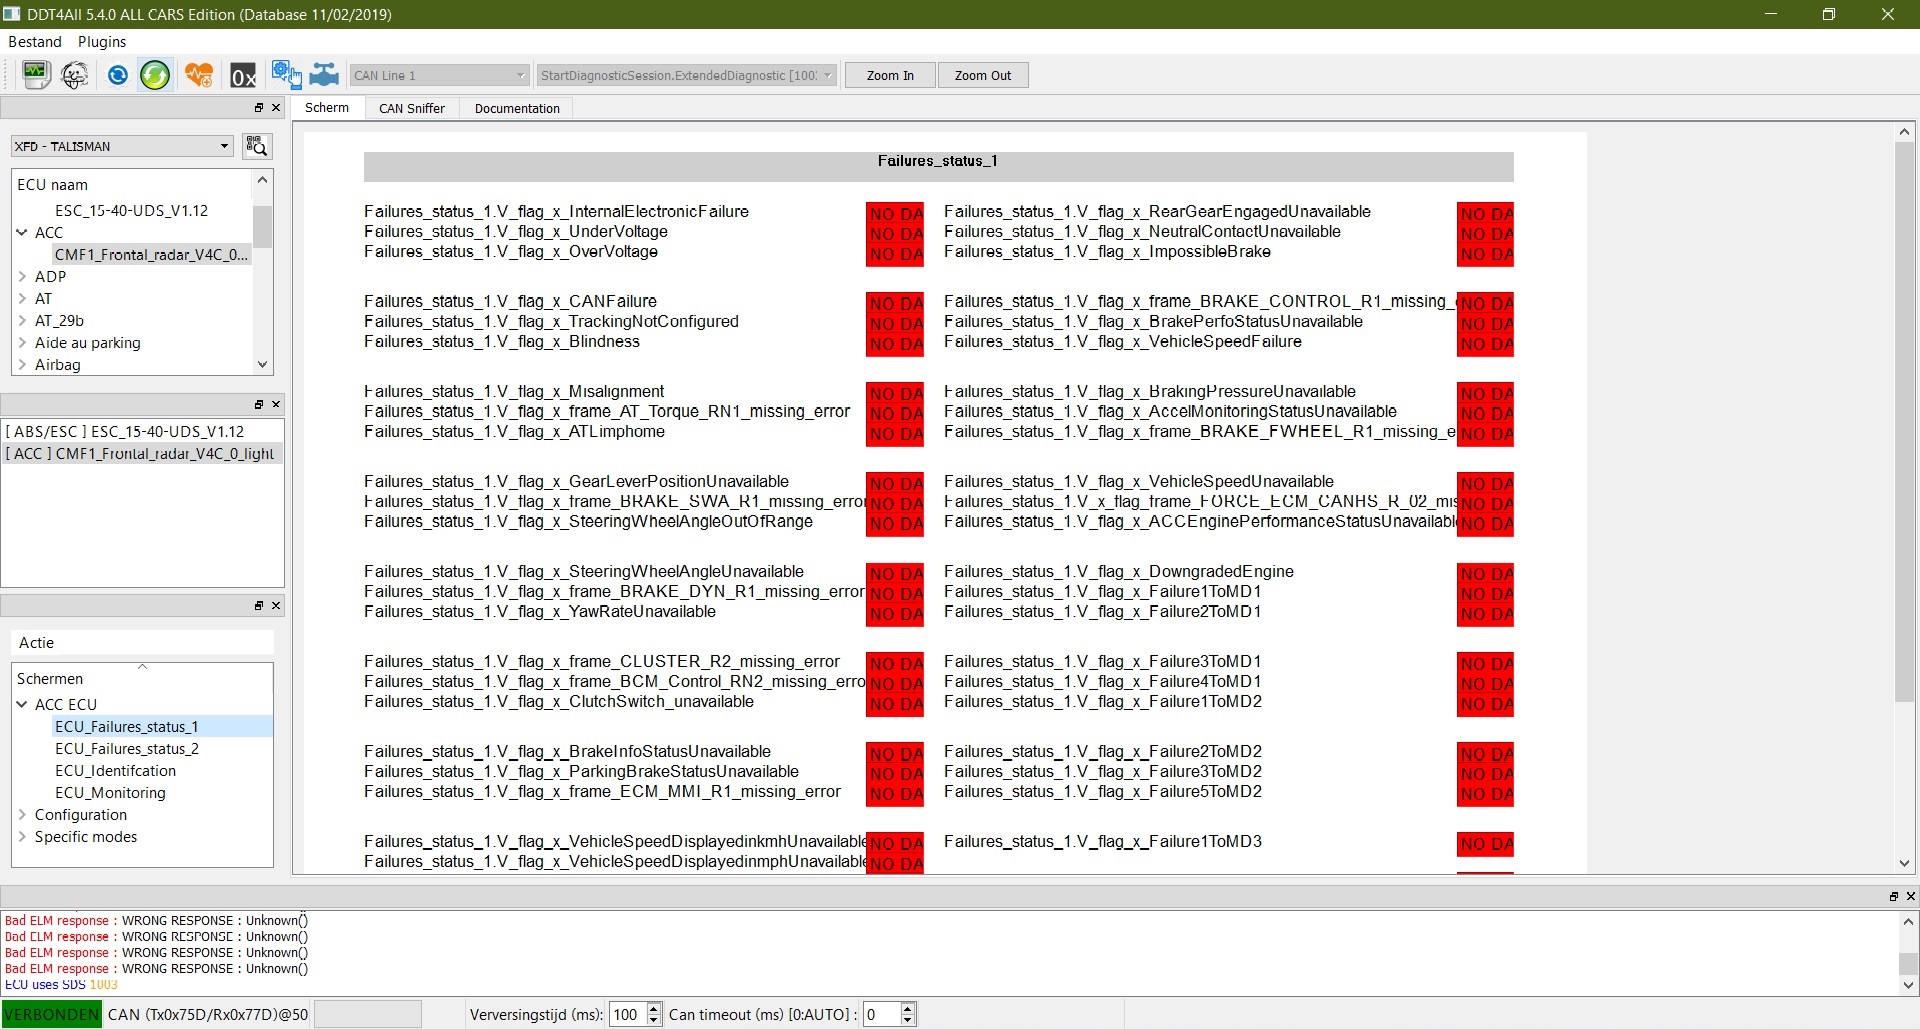The height and width of the screenshot is (1029, 1920).
Task: Open the StartDiagnosticSession dropdown
Action: pyautogui.click(x=686, y=75)
